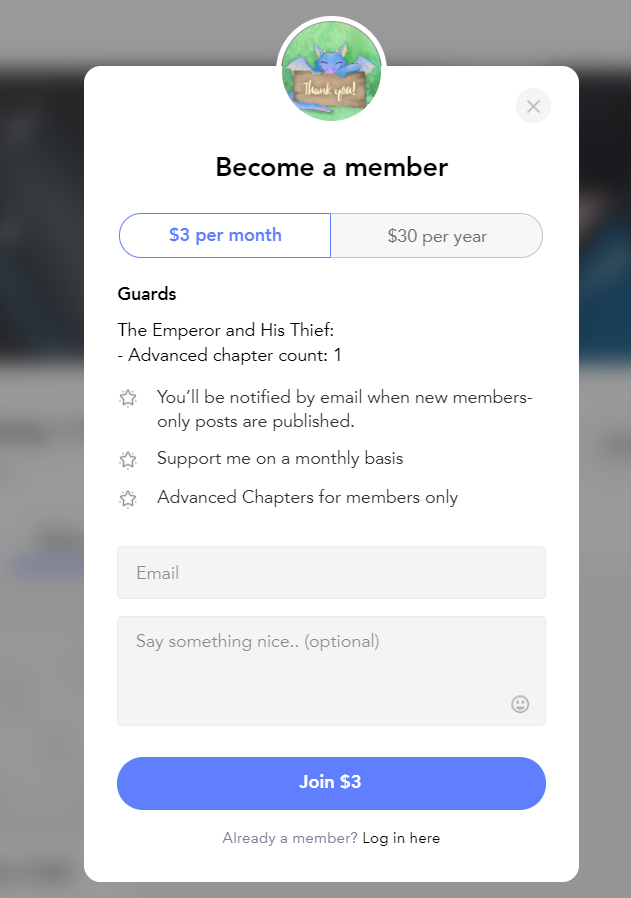Click the dragon Thank you avatar
The image size is (631, 898).
[332, 71]
